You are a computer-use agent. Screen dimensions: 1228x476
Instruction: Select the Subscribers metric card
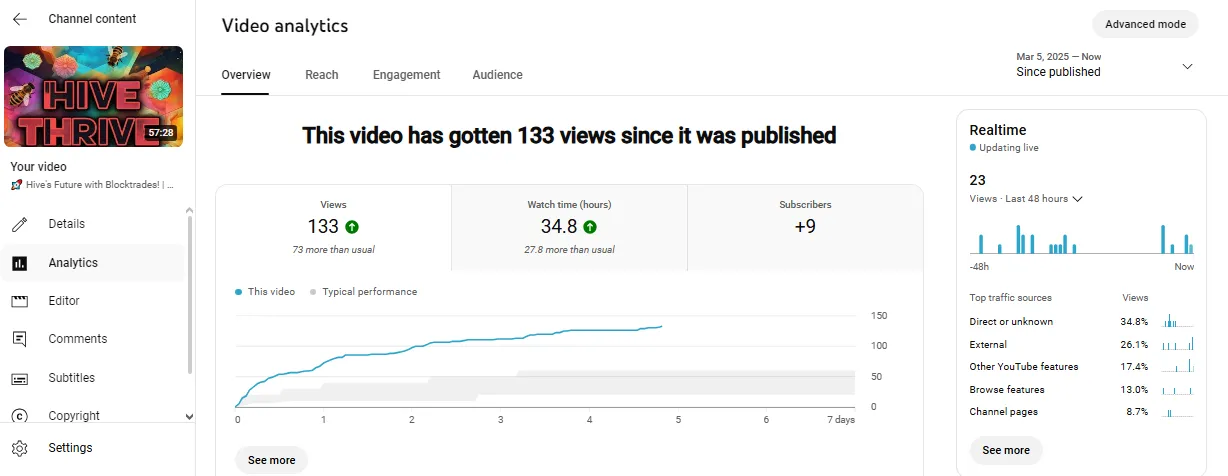(805, 228)
